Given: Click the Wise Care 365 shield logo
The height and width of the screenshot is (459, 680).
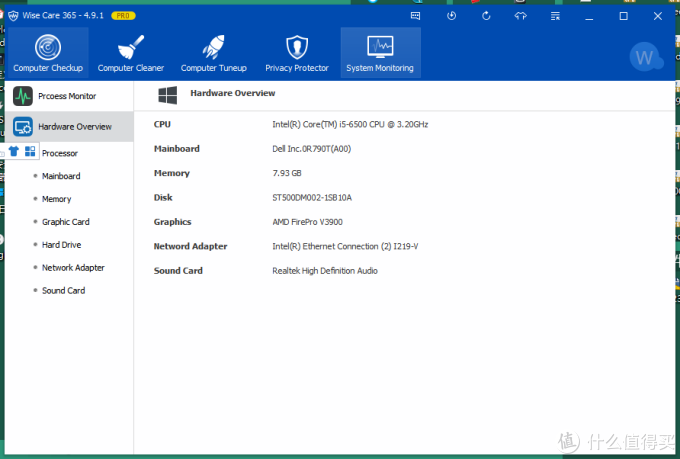Looking at the screenshot, I should [x=13, y=16].
